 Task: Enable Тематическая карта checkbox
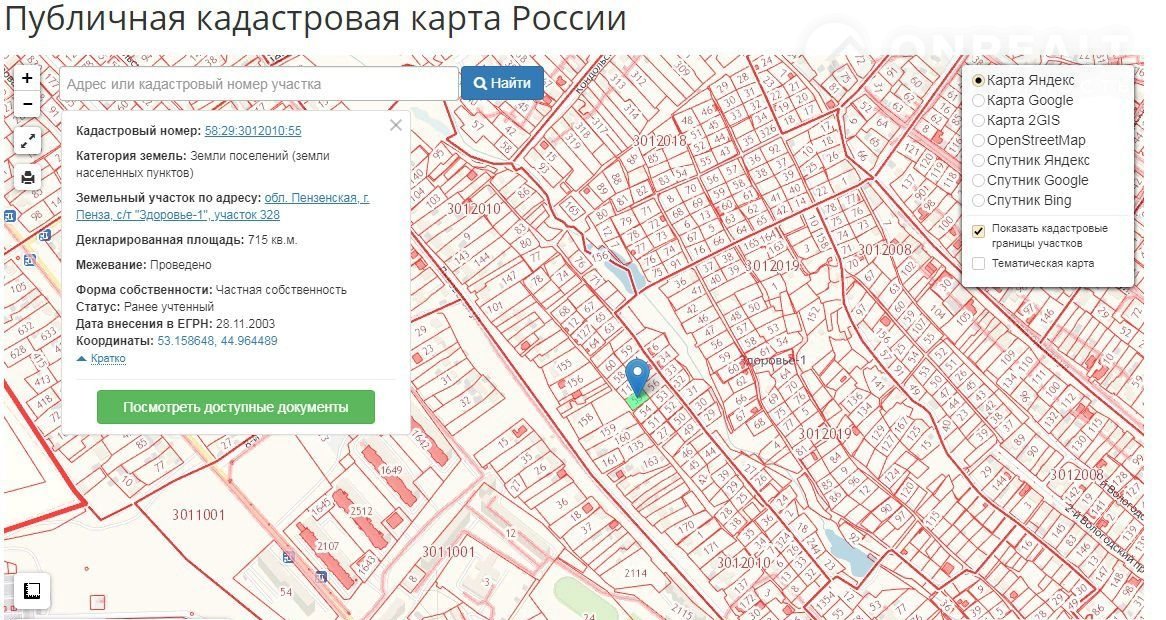click(979, 263)
